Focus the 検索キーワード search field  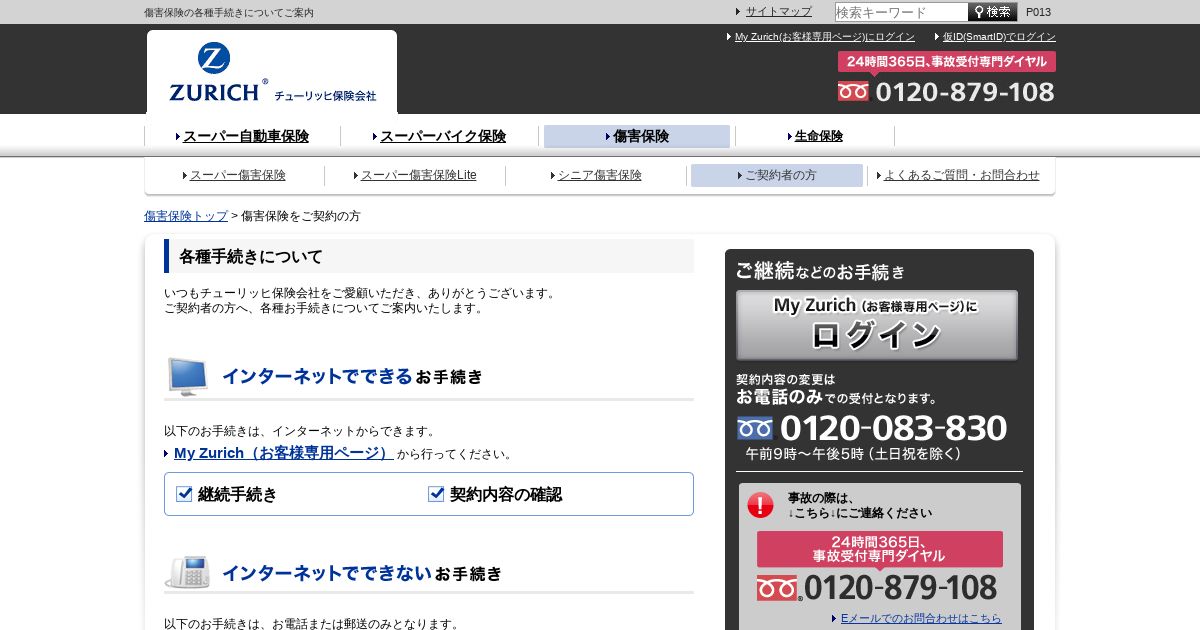(x=901, y=12)
